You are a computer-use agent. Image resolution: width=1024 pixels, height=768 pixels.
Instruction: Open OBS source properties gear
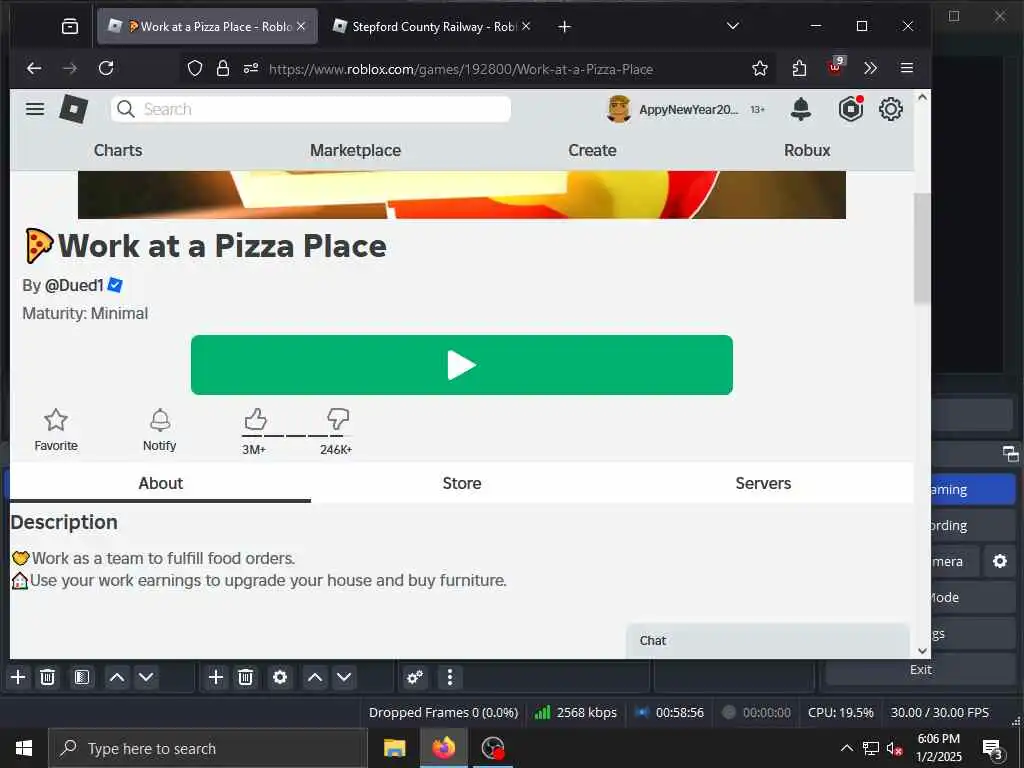click(280, 677)
